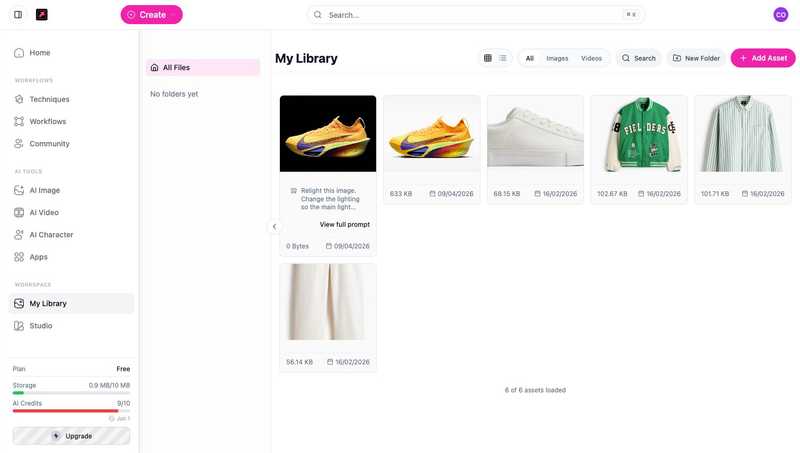Open Studio icon in sidebar
800x453 pixels.
click(19, 326)
